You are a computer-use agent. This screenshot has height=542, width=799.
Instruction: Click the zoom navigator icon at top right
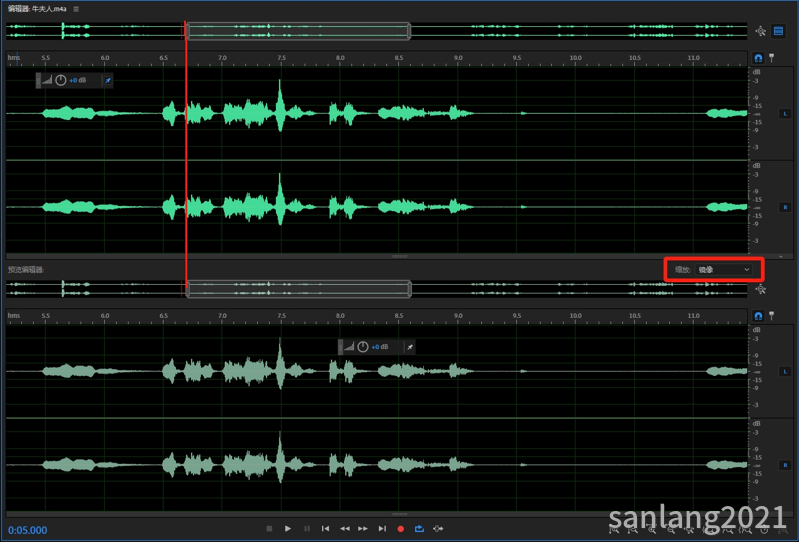(x=761, y=31)
